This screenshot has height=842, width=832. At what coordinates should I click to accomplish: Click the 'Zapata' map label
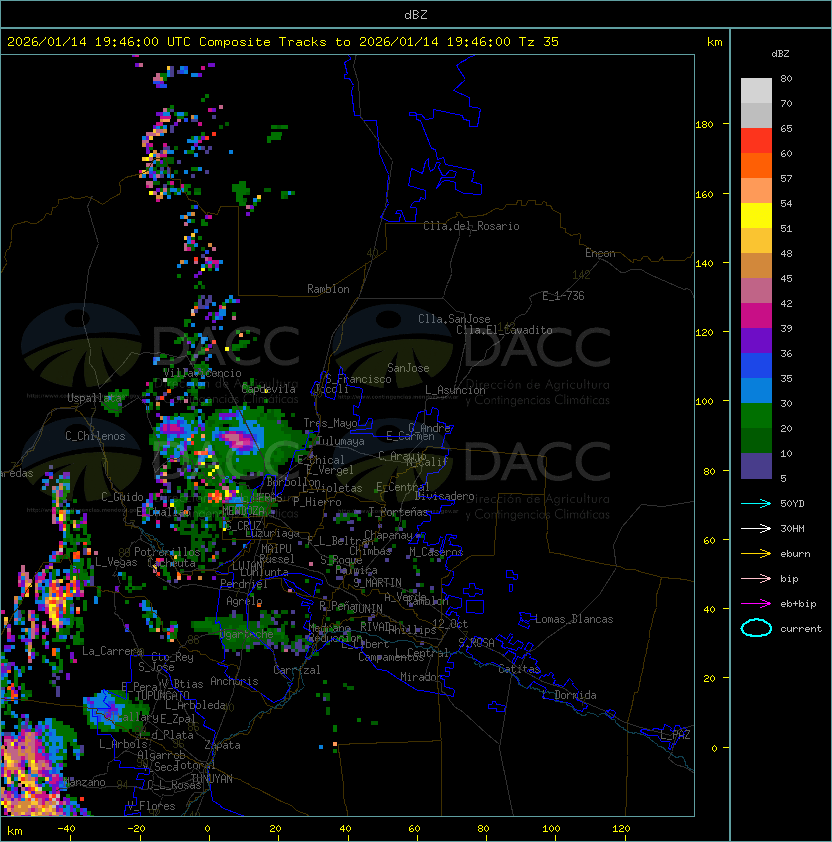[x=222, y=745]
